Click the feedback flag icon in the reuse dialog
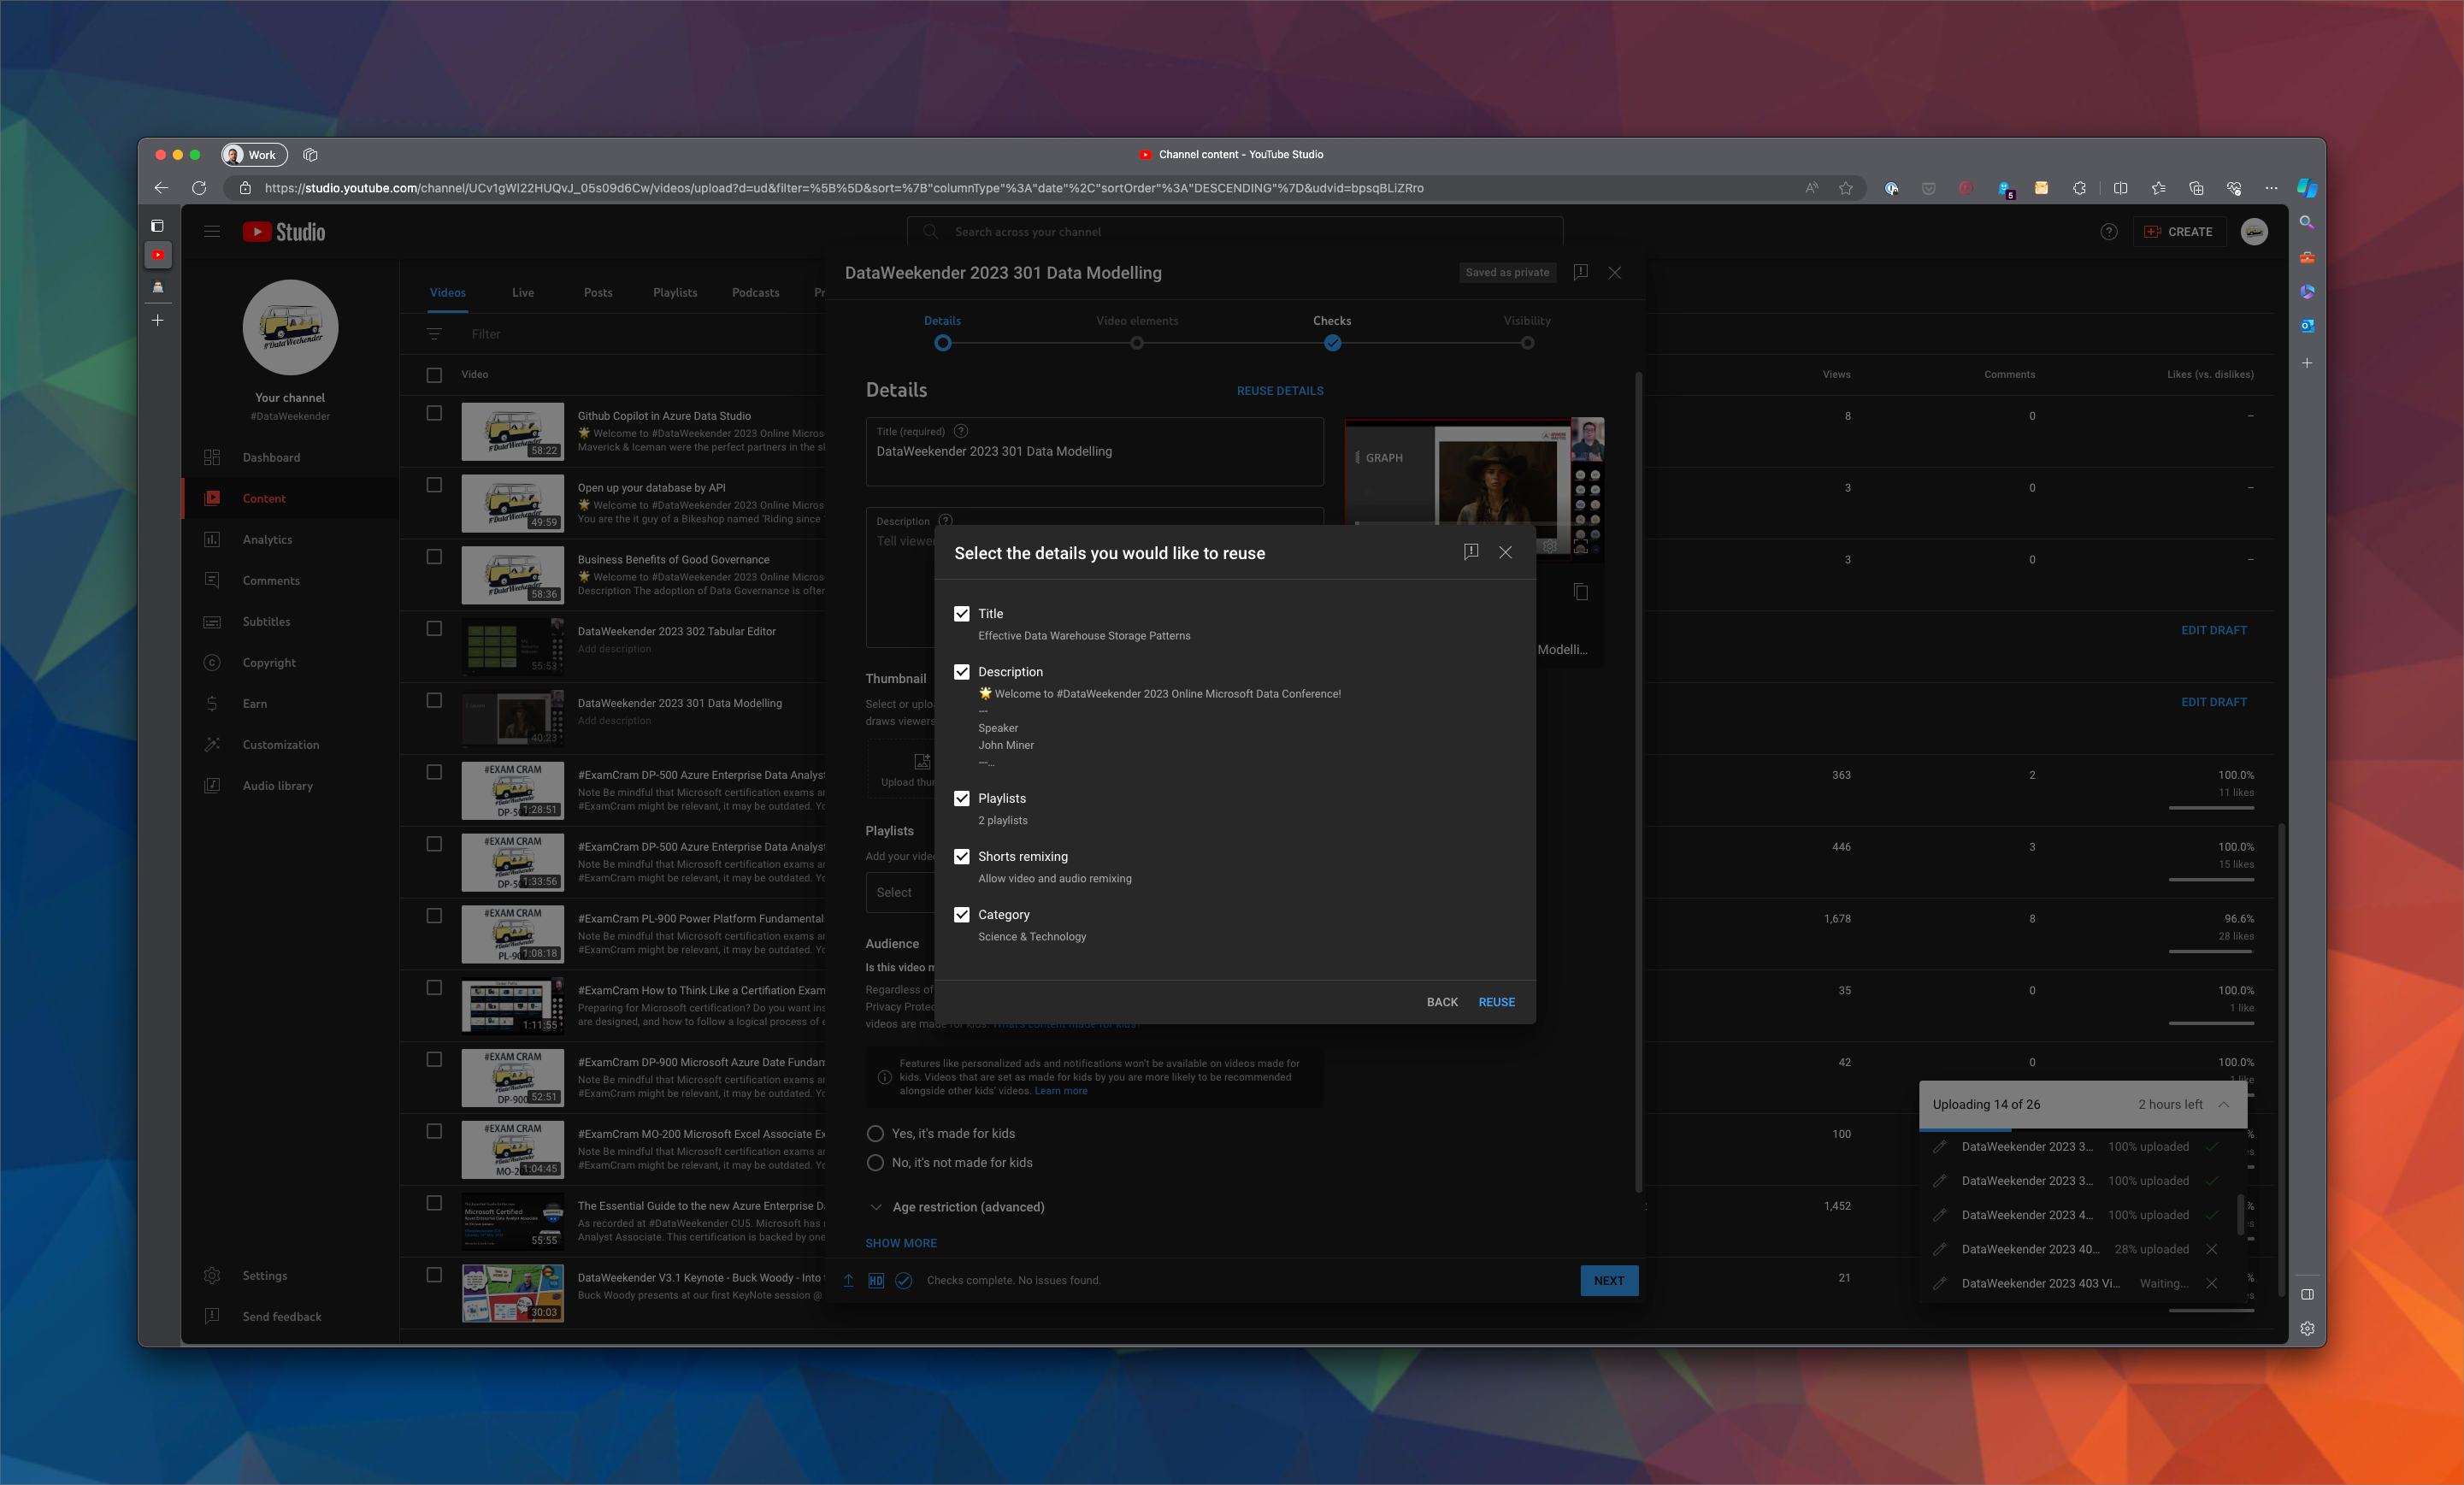Screen dimensions: 2464x1485 coord(1471,552)
